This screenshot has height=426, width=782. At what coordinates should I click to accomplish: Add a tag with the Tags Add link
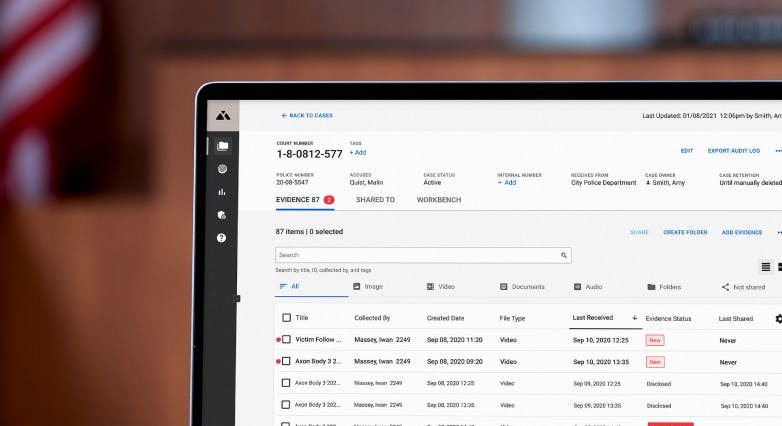(x=358, y=153)
